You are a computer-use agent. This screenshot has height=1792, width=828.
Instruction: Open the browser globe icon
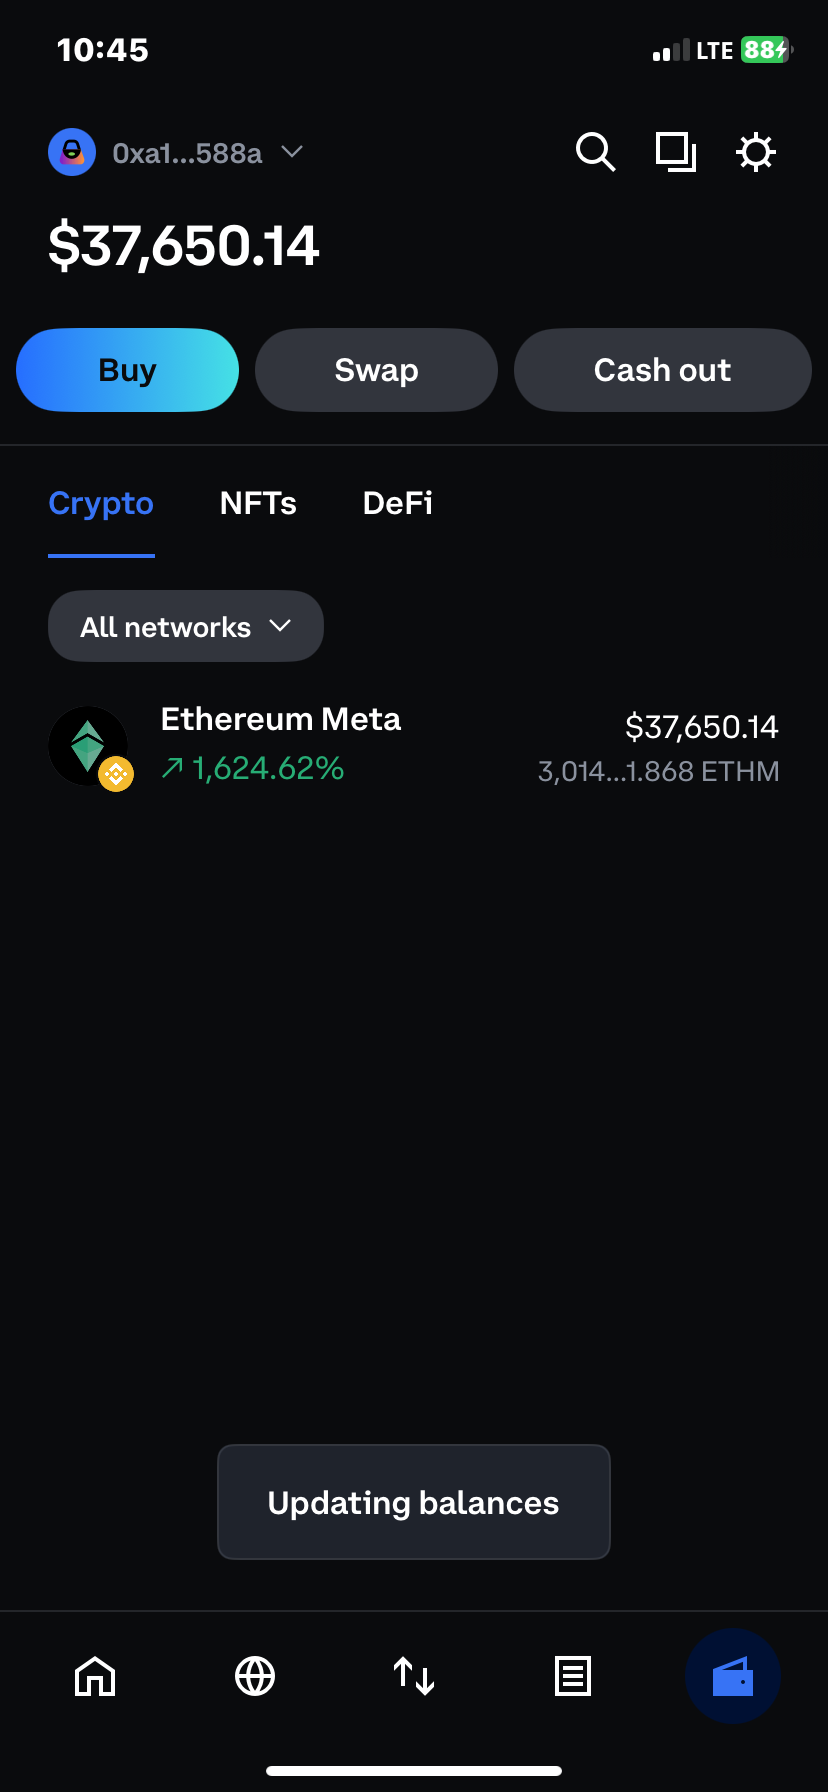[x=255, y=1676]
